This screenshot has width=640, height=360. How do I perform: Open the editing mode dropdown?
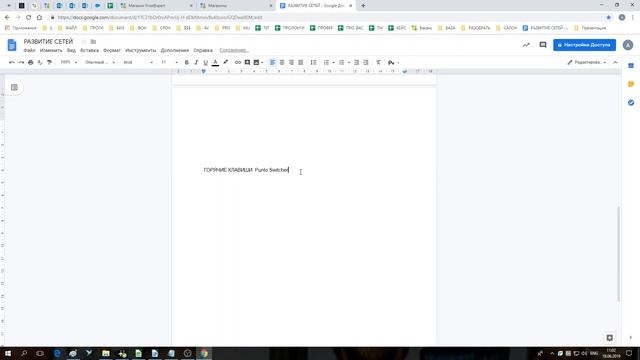pos(587,62)
